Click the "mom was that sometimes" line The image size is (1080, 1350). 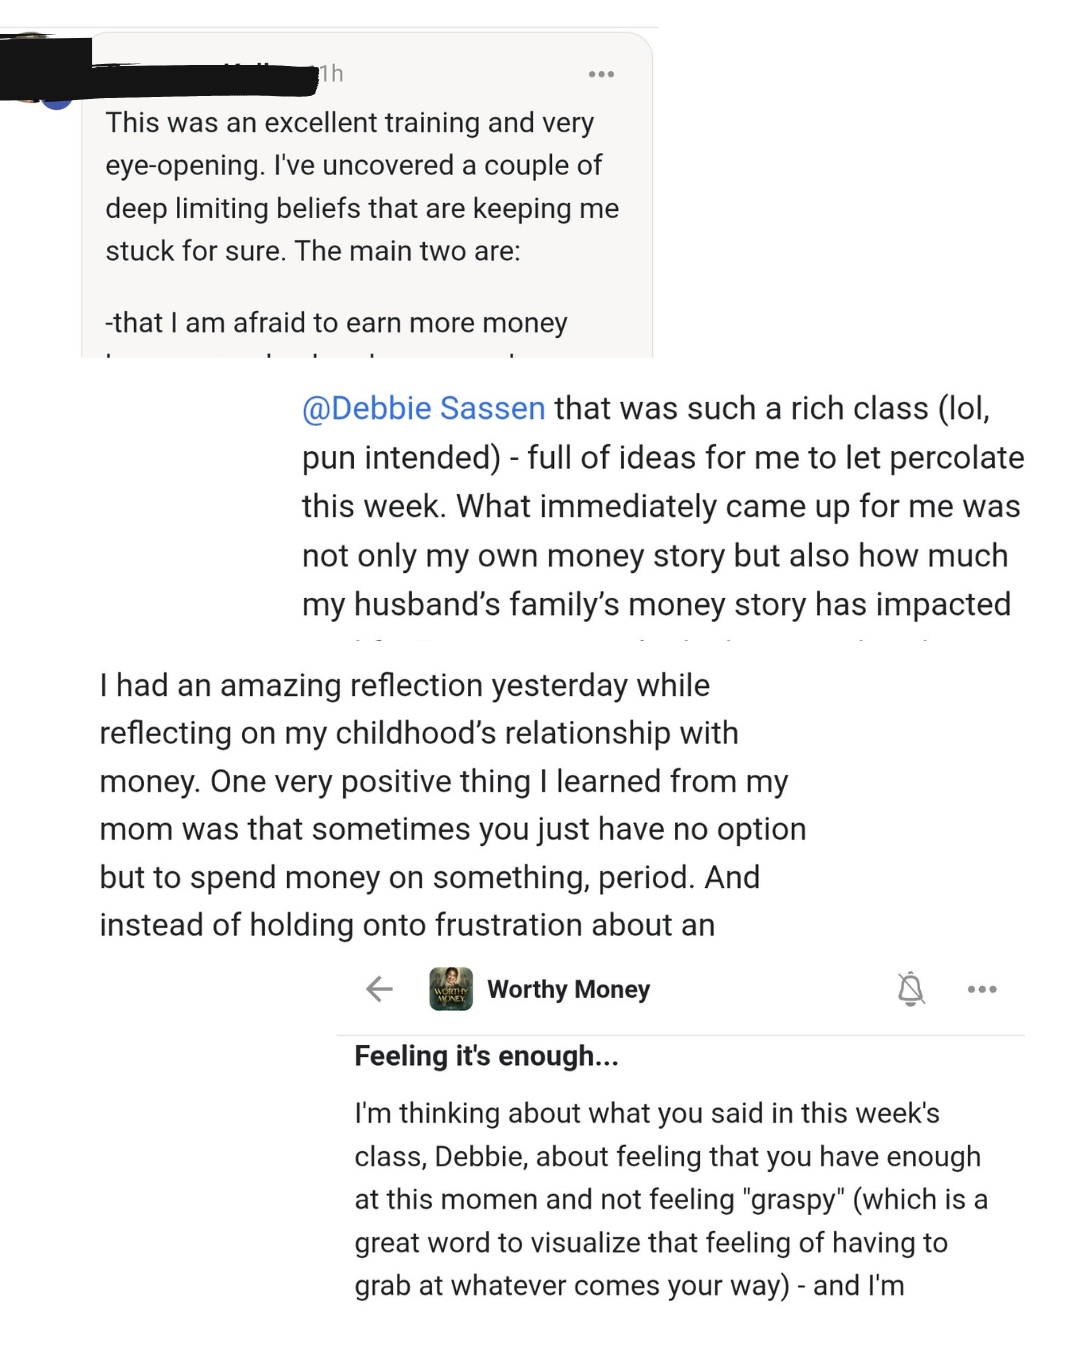pyautogui.click(x=452, y=829)
